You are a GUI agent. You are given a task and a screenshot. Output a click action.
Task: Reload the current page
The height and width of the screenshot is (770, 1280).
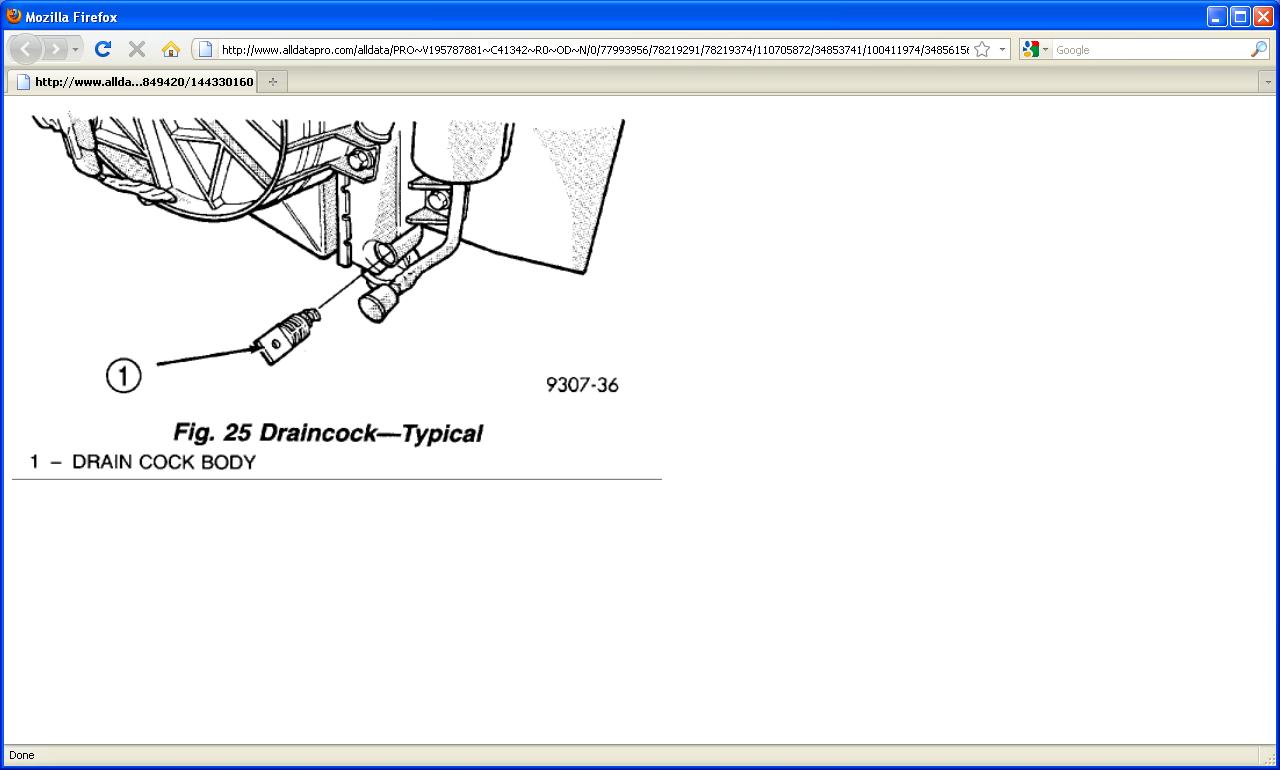pyautogui.click(x=102, y=49)
